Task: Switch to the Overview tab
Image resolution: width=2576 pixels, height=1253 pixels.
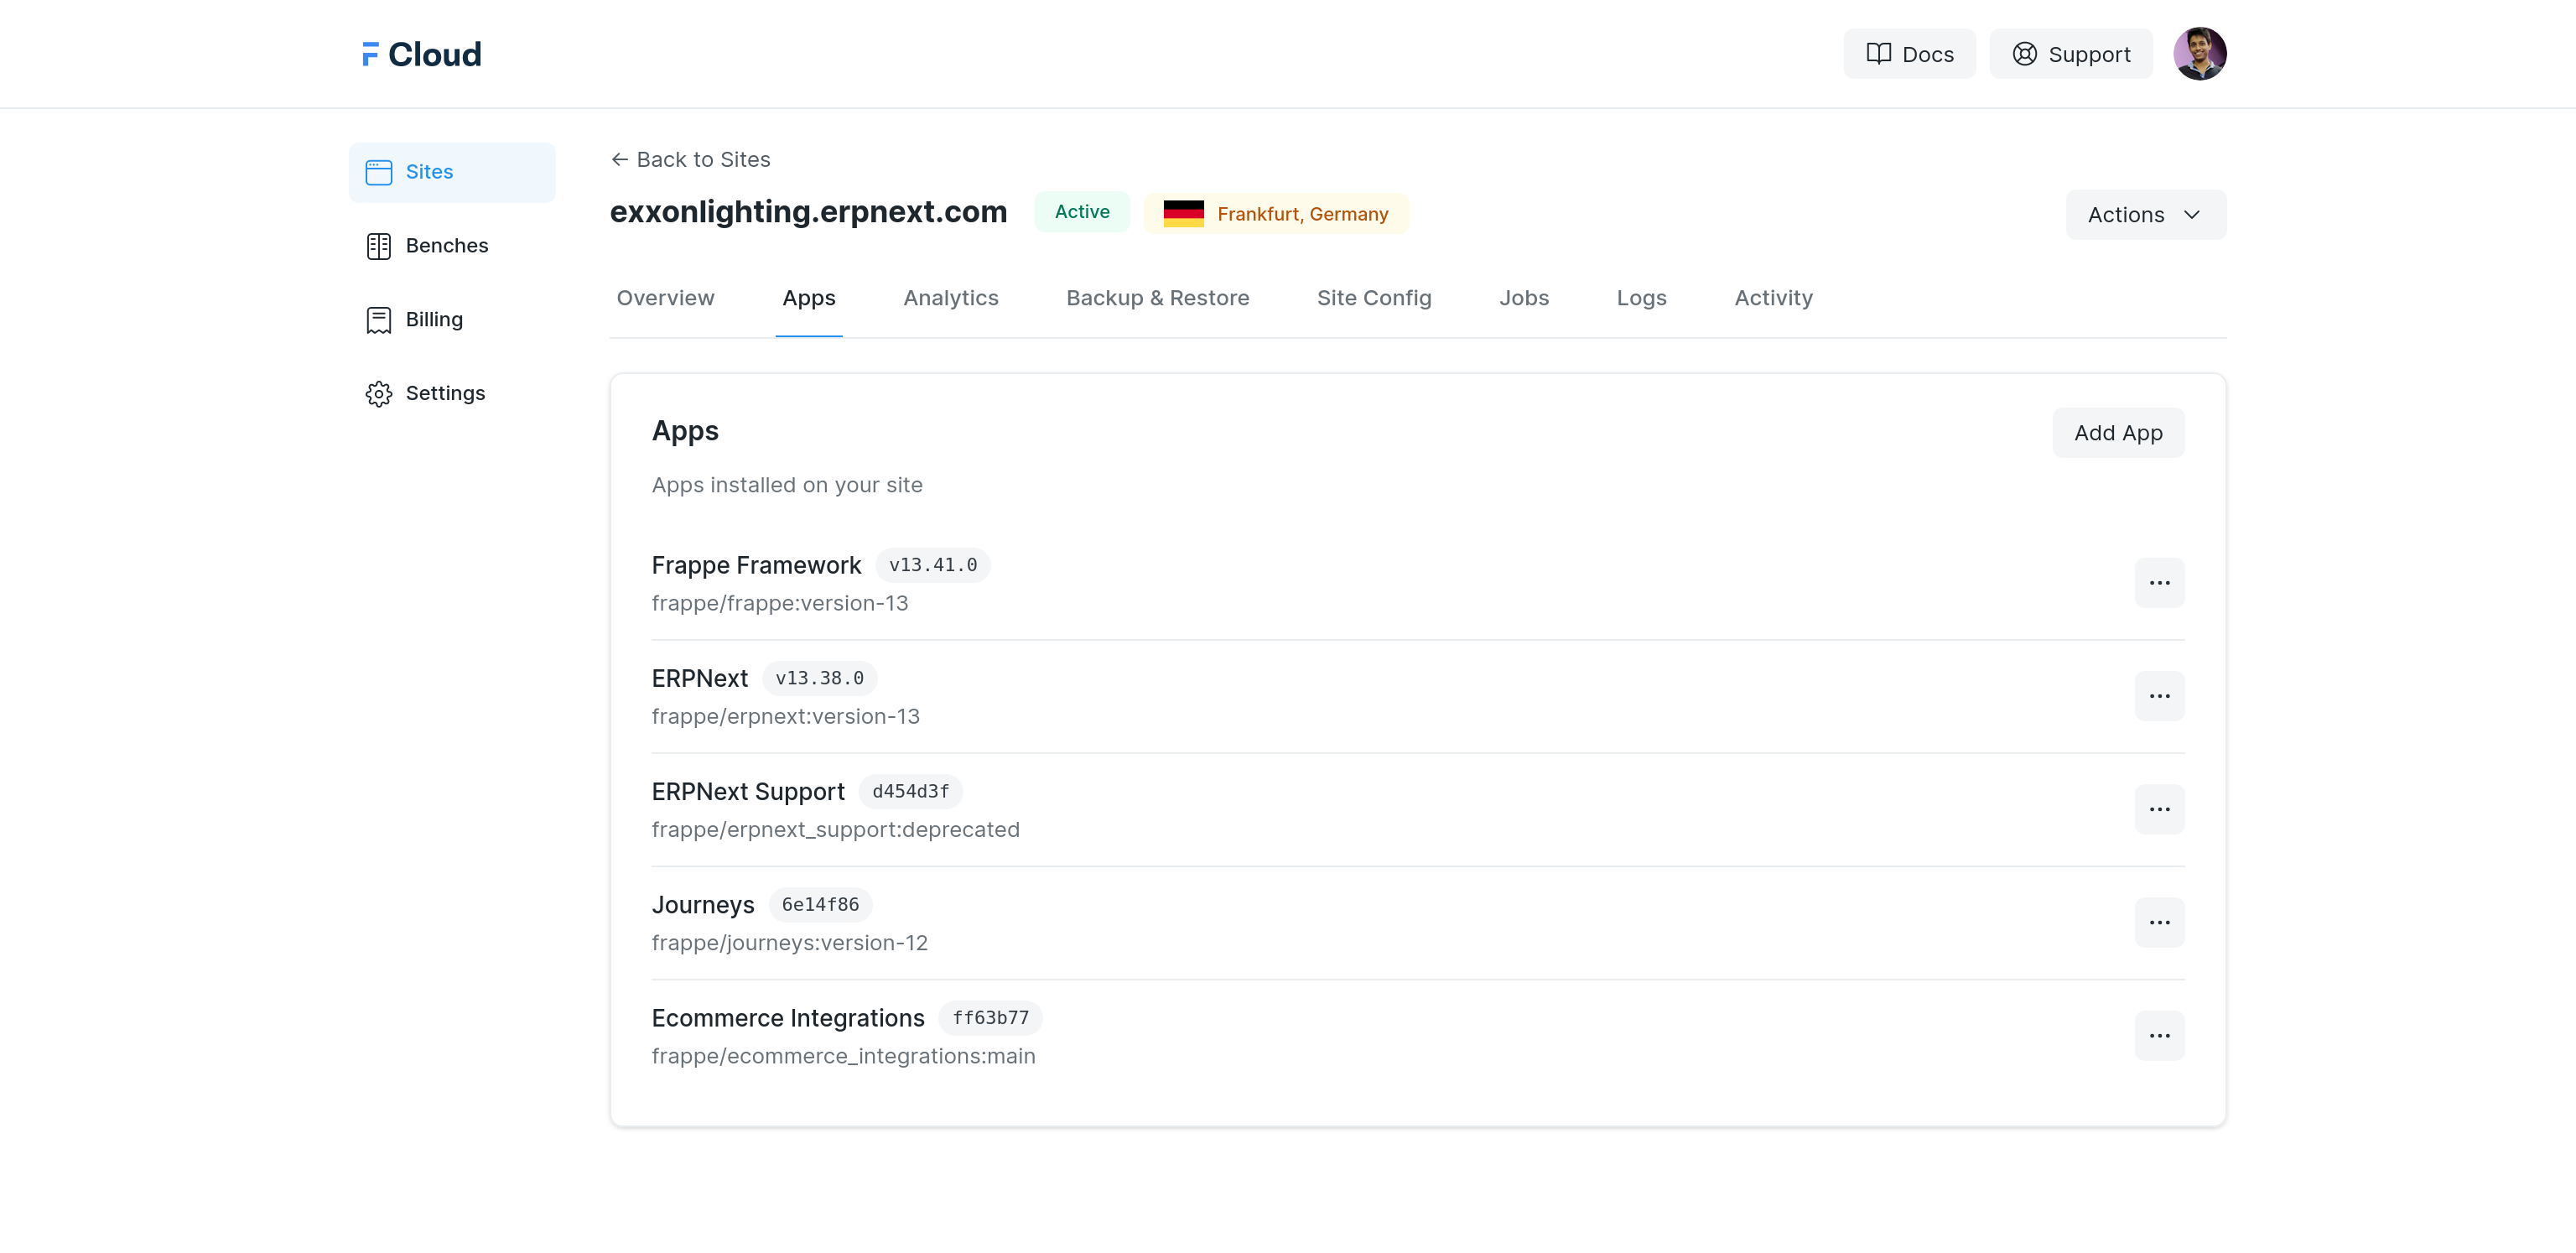Action: pyautogui.click(x=665, y=298)
